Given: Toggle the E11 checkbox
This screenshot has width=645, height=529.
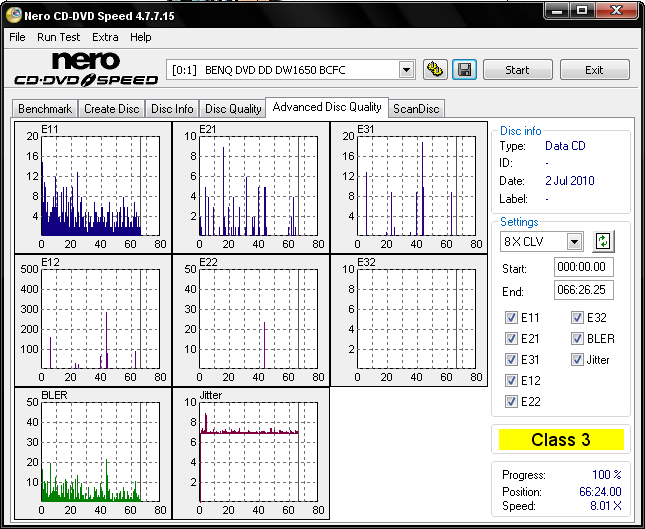Looking at the screenshot, I should pyautogui.click(x=511, y=318).
